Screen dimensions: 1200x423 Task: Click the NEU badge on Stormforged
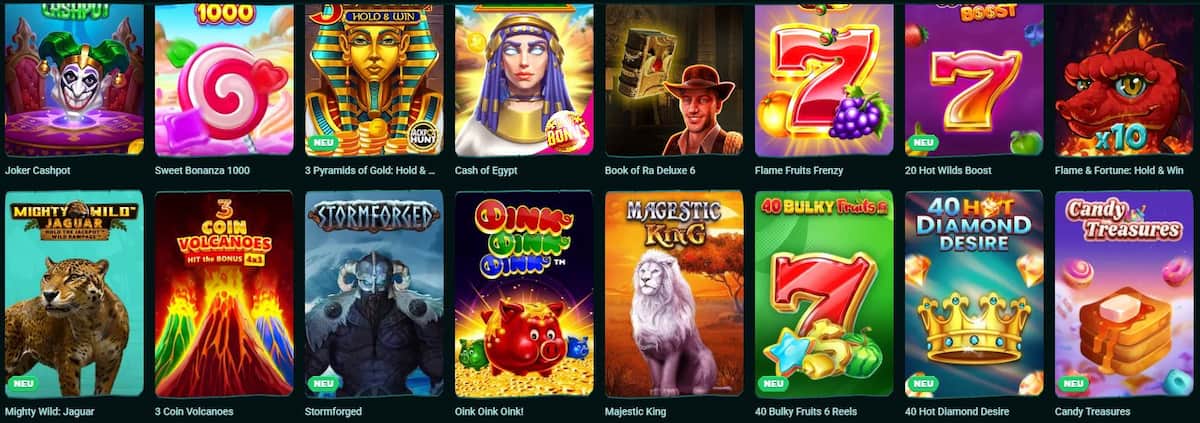tap(324, 383)
